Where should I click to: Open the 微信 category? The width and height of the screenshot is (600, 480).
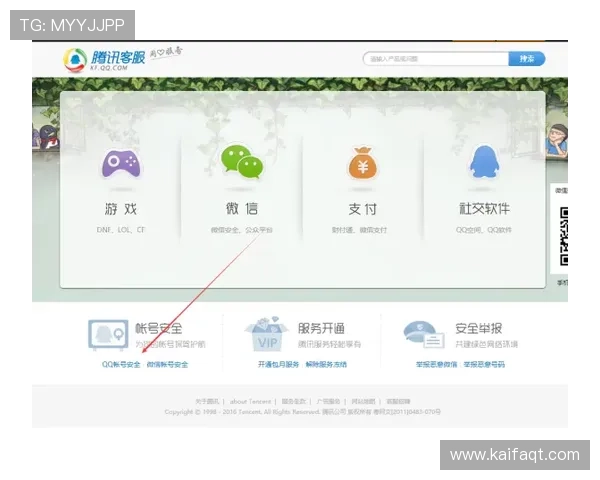point(242,209)
